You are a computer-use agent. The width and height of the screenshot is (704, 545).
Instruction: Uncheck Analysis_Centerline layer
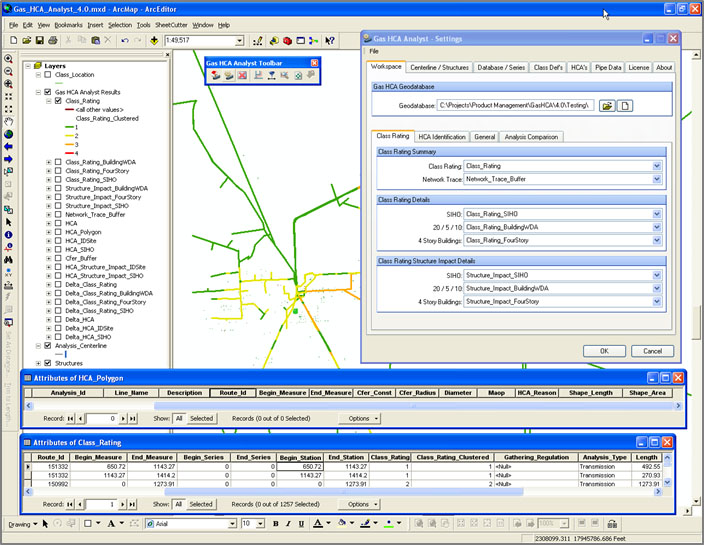(x=48, y=346)
